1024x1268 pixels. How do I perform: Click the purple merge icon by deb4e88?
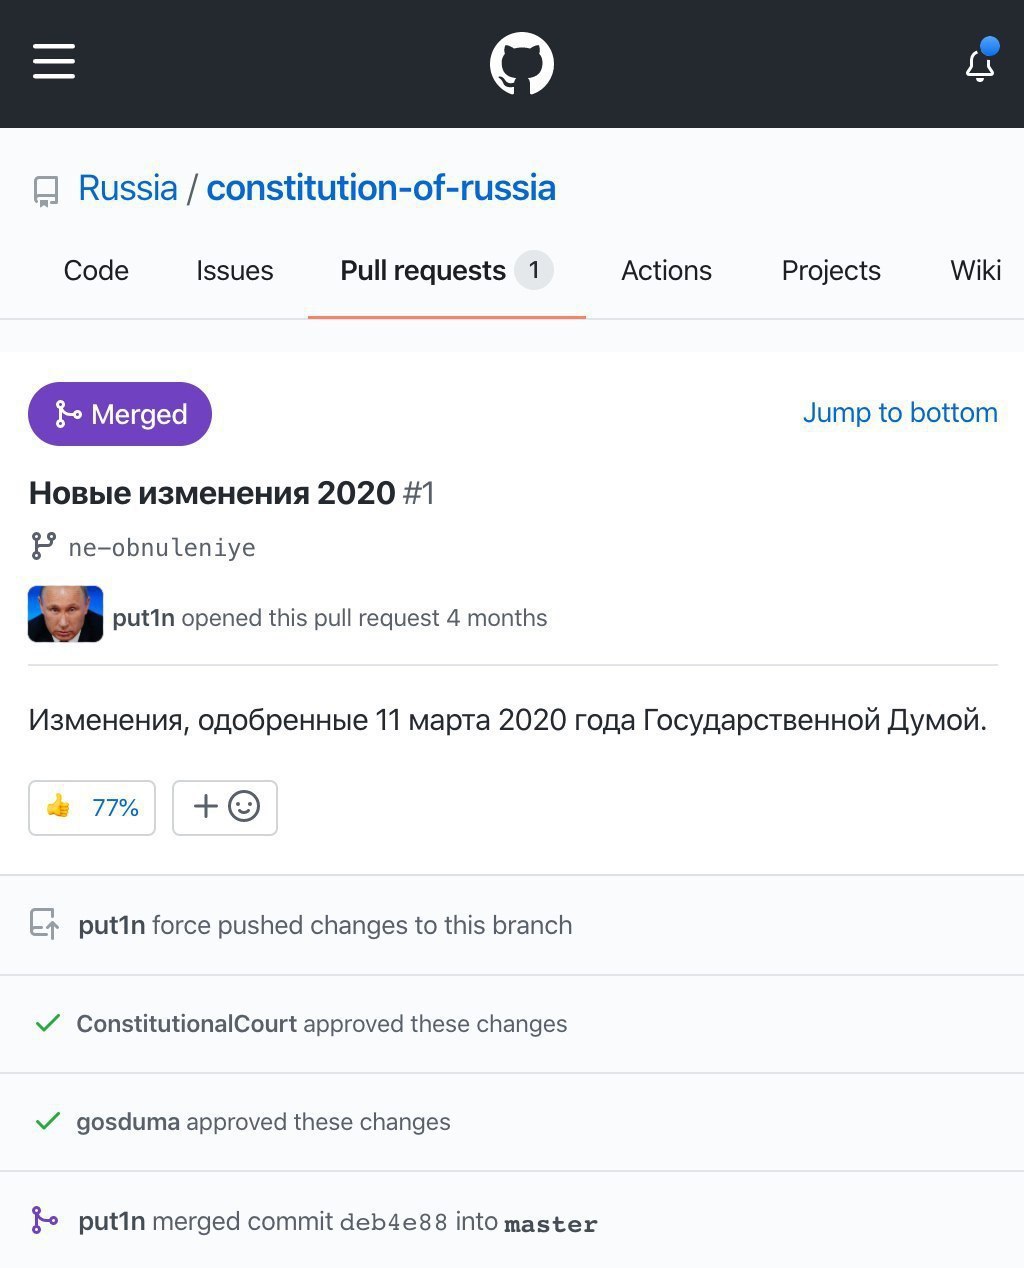click(x=45, y=1220)
